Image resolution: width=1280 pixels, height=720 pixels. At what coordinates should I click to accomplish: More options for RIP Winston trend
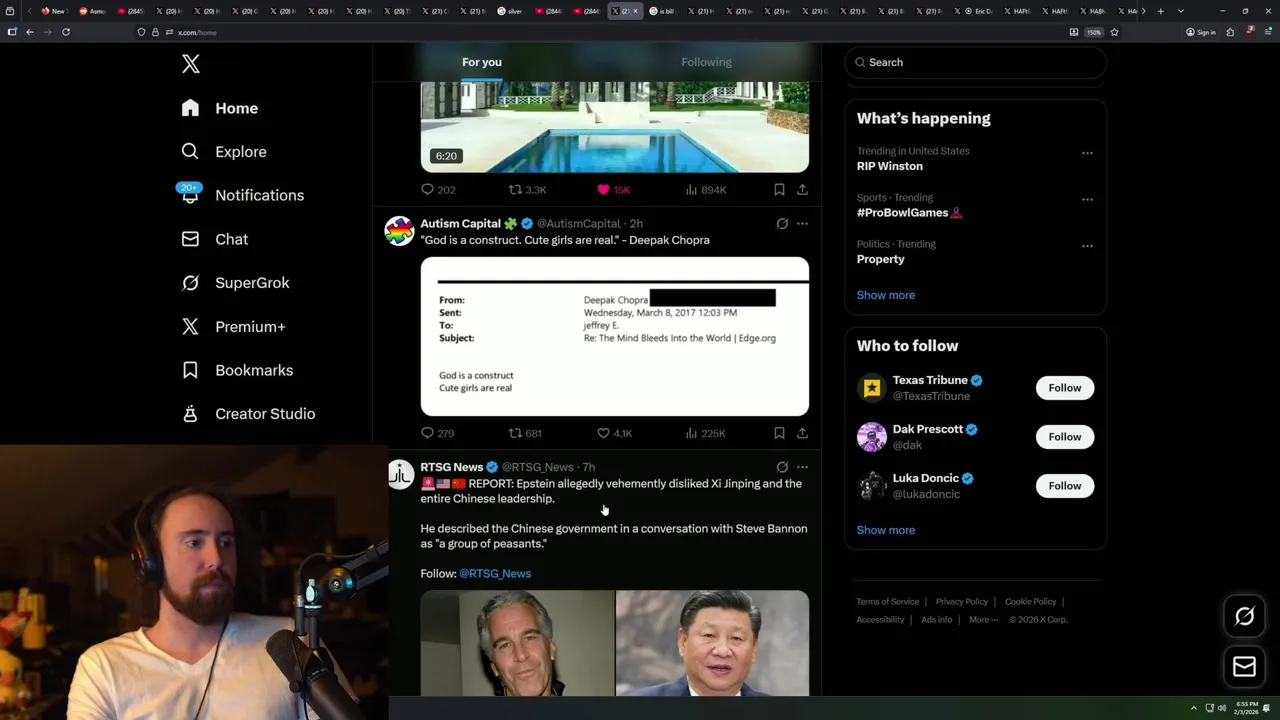coord(1087,153)
